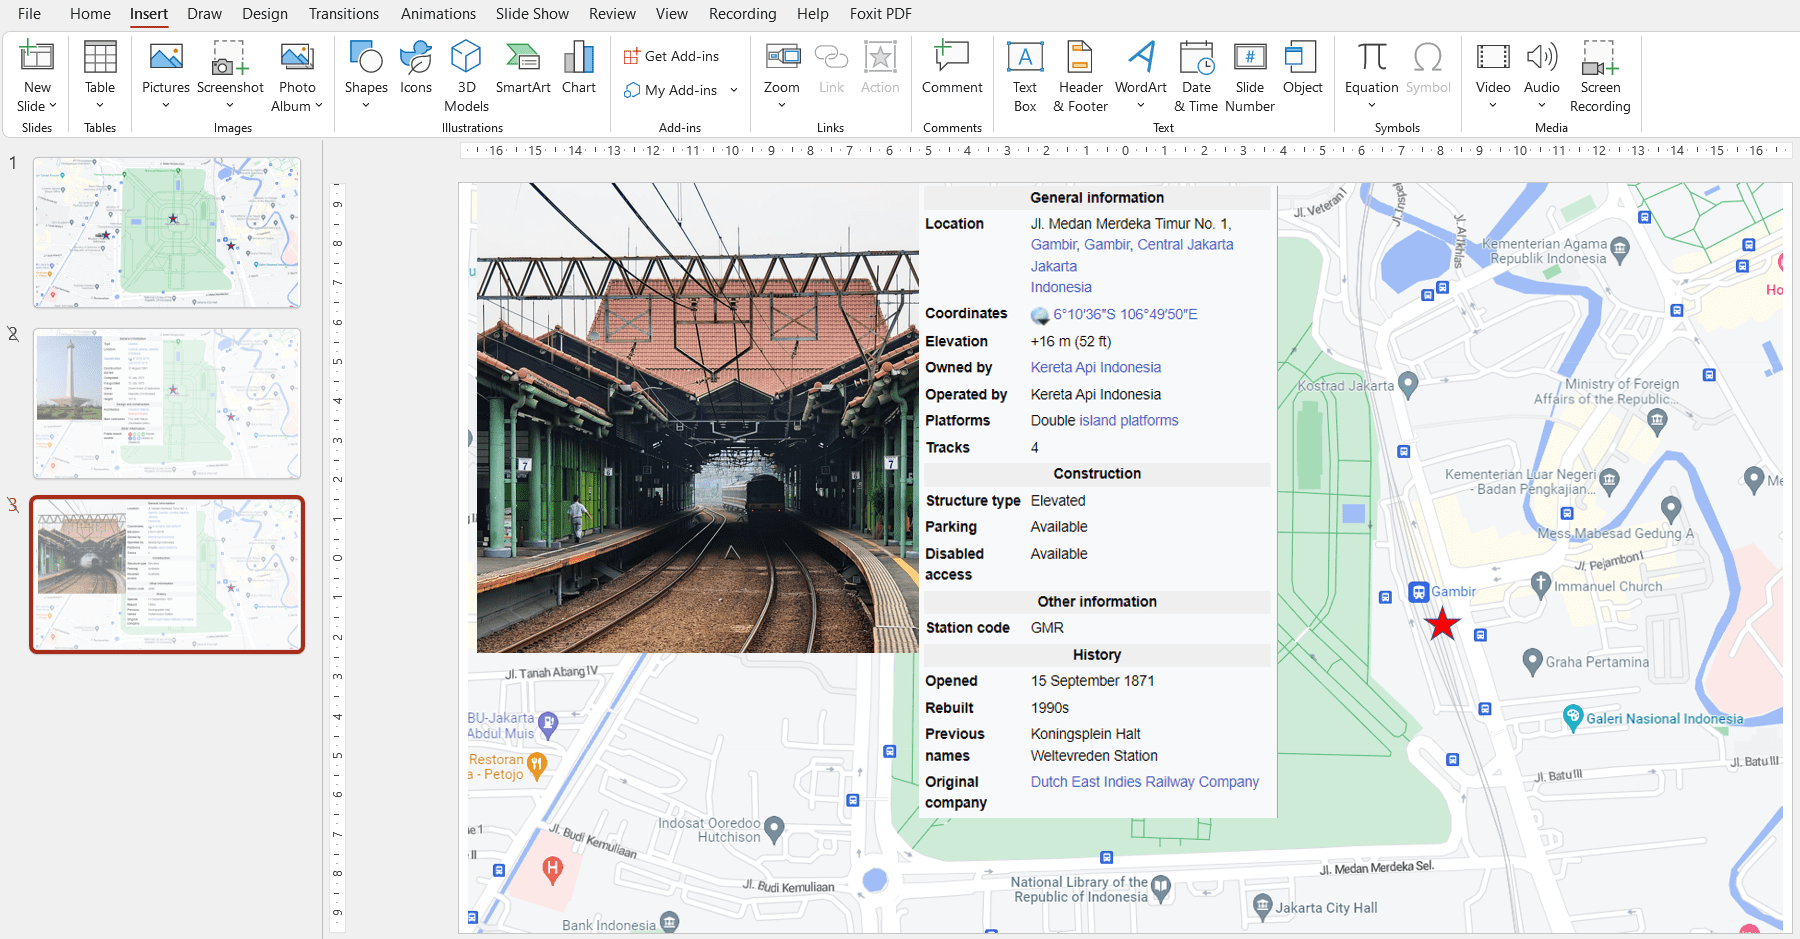The height and width of the screenshot is (939, 1800).
Task: Click My Add-ins button
Action: (670, 90)
